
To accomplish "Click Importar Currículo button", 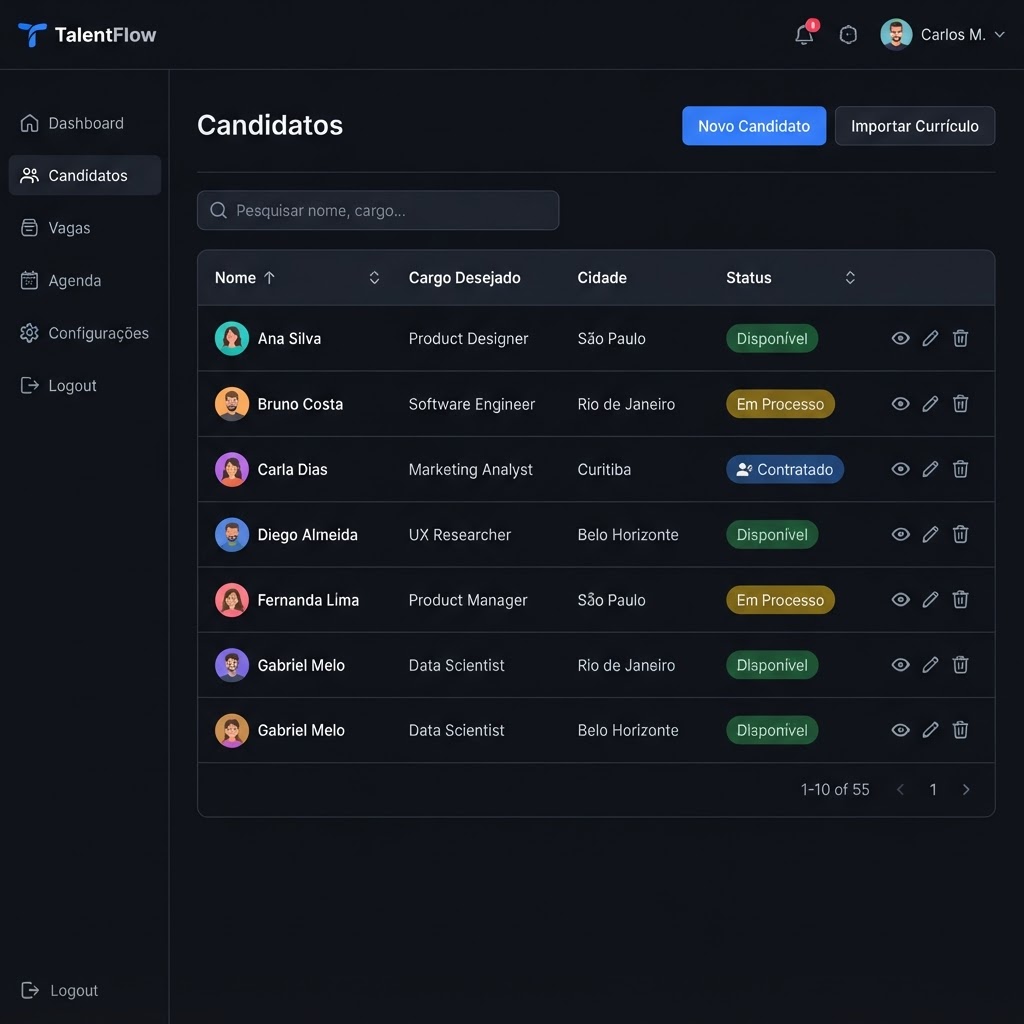I will 914,126.
